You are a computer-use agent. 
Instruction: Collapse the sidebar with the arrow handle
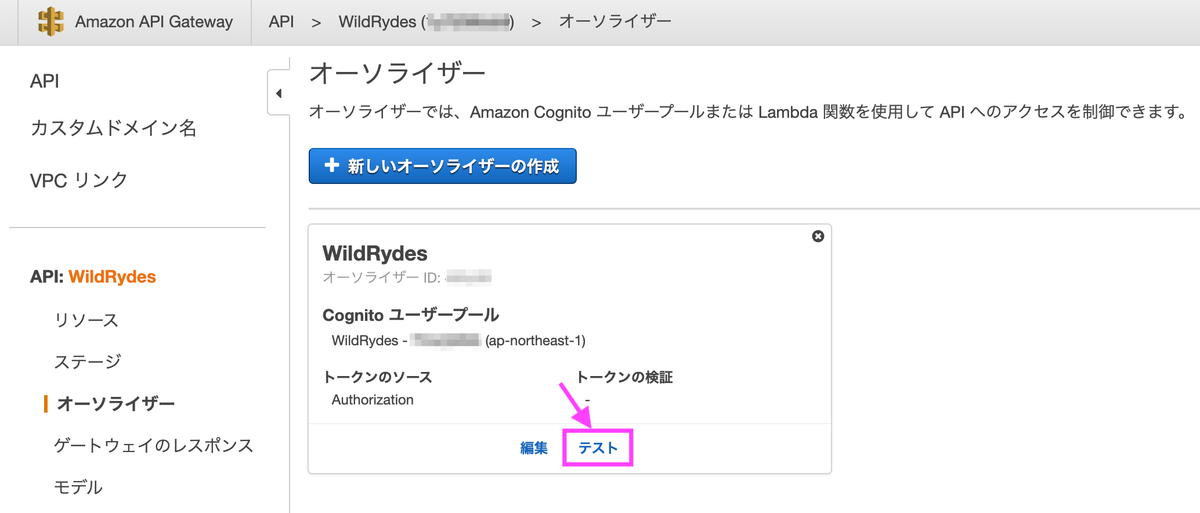click(278, 94)
